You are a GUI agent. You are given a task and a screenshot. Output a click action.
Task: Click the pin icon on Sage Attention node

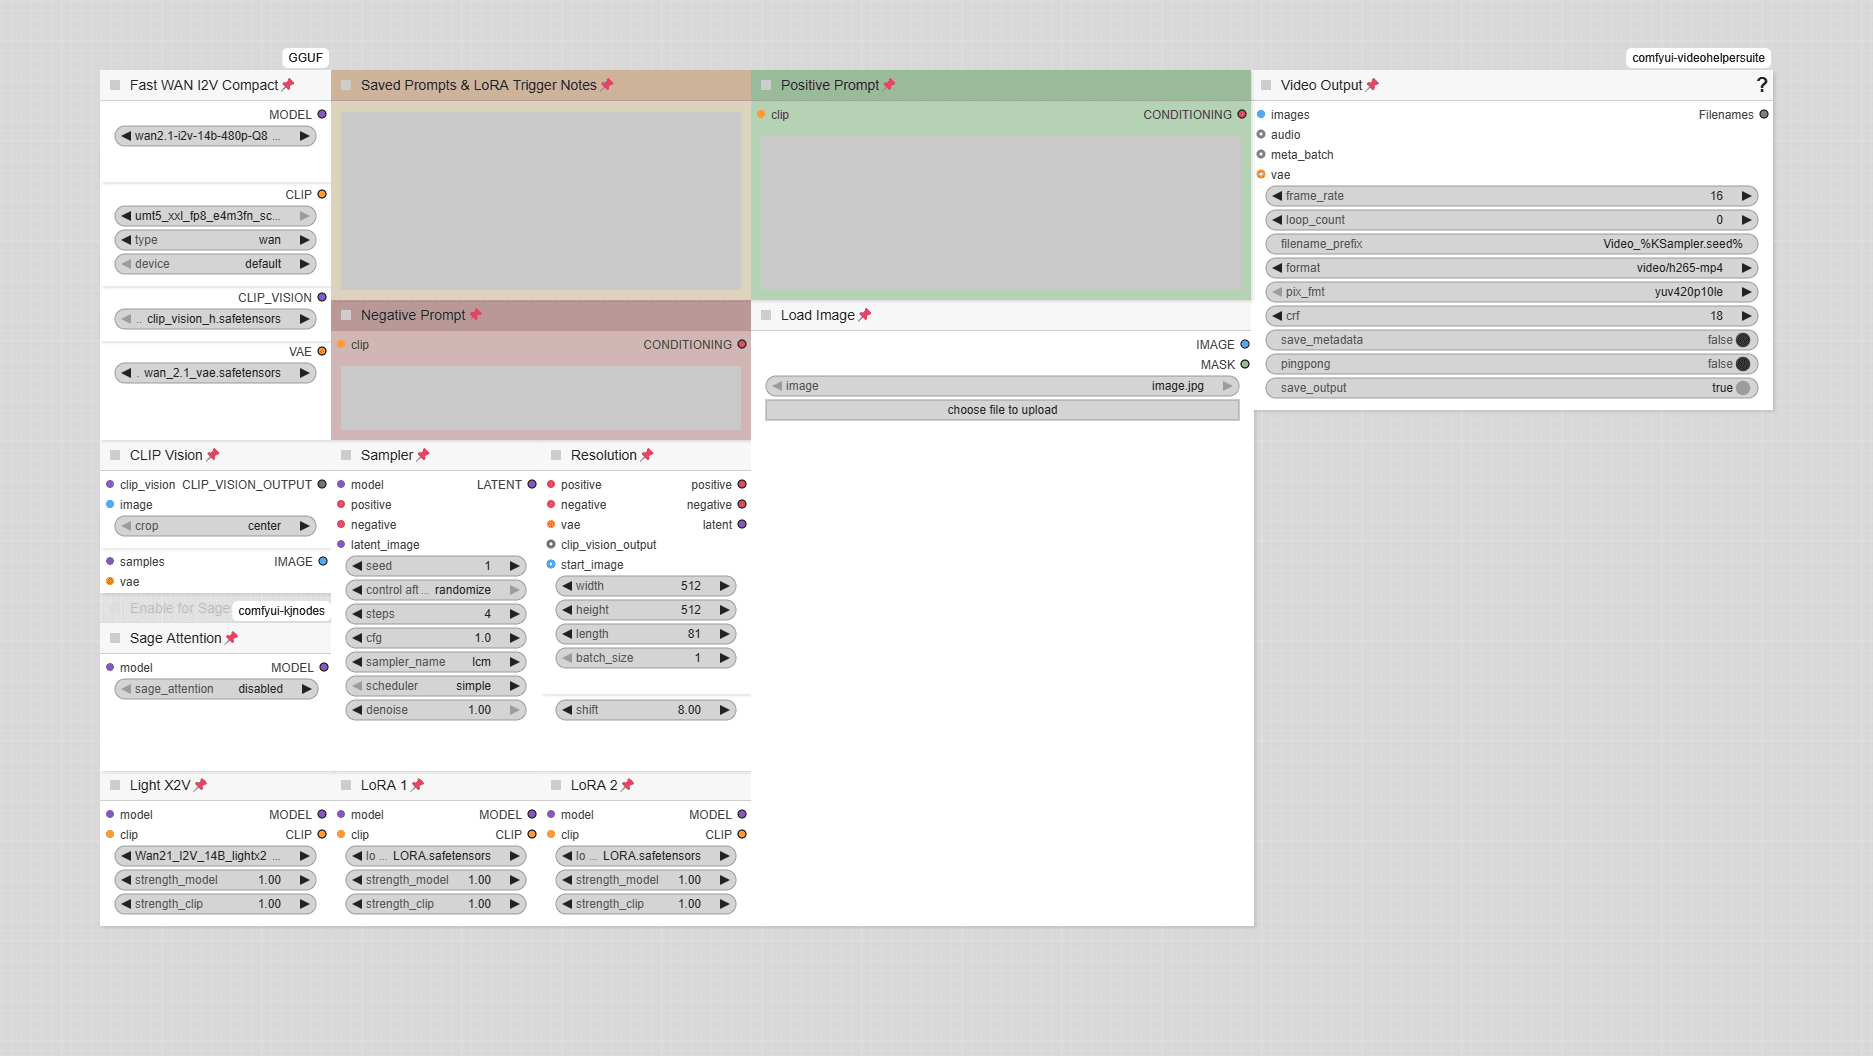232,638
